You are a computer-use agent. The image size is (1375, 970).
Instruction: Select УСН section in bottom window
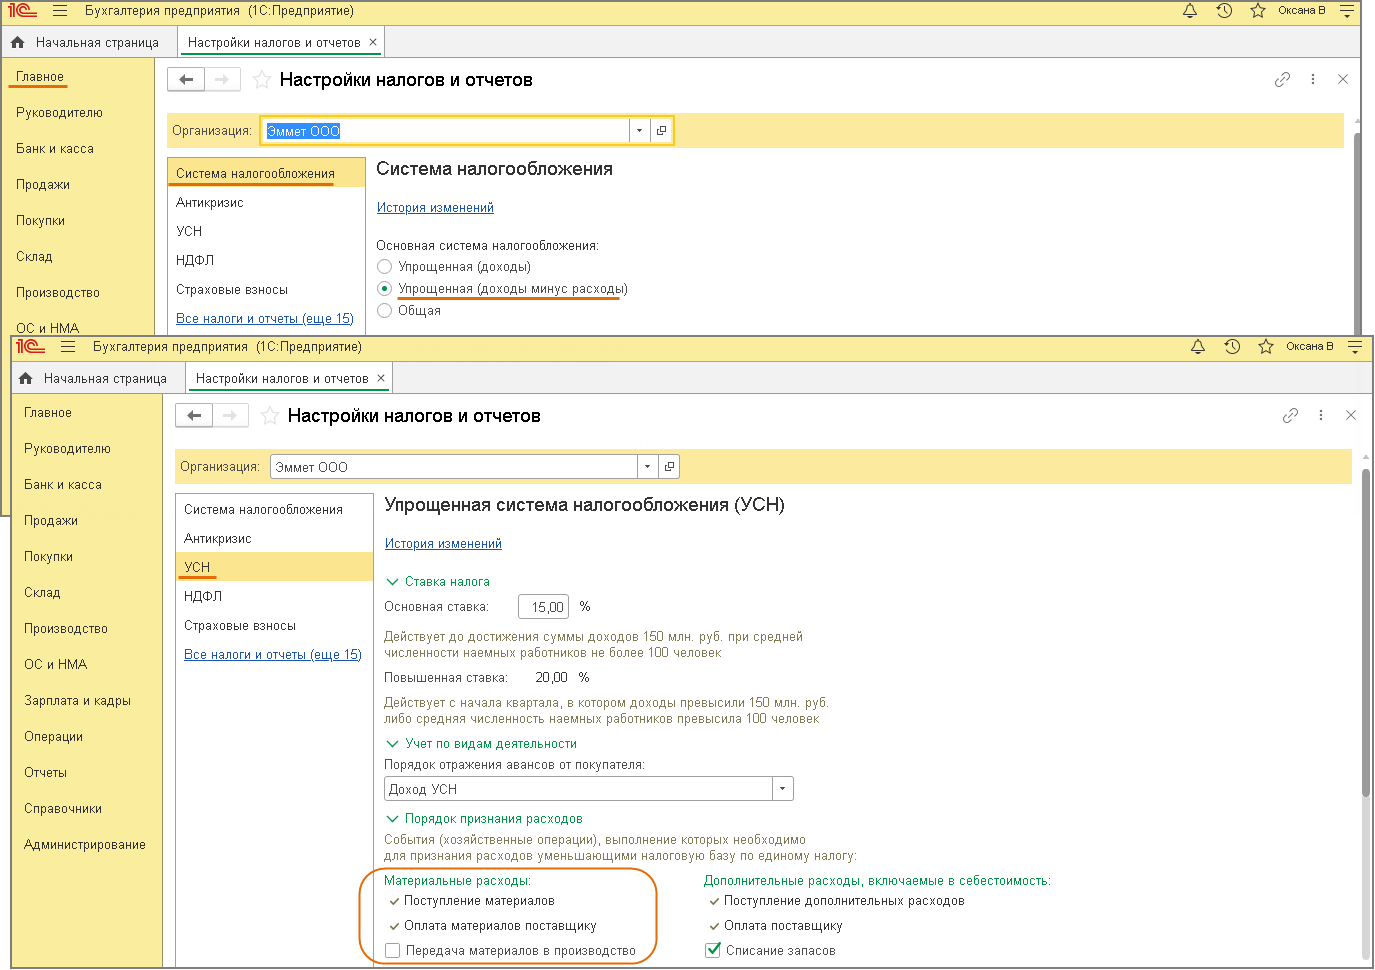(x=274, y=567)
